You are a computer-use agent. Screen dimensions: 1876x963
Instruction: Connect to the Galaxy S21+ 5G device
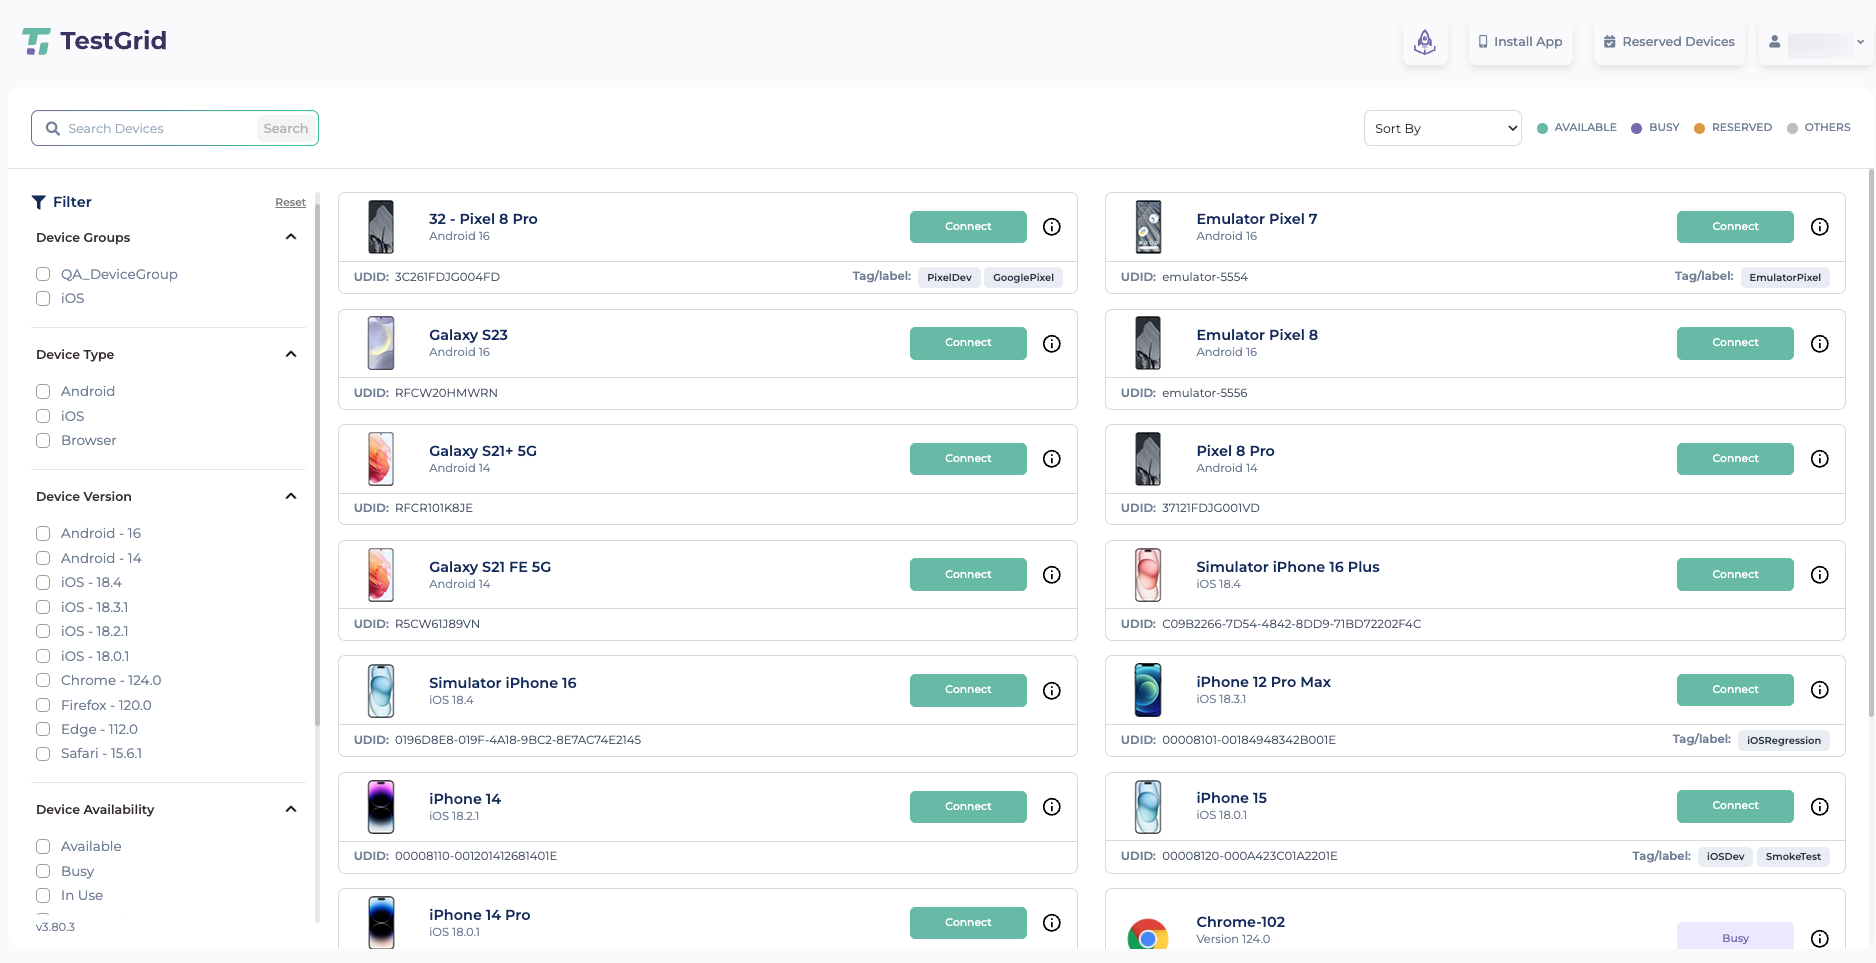[967, 459]
